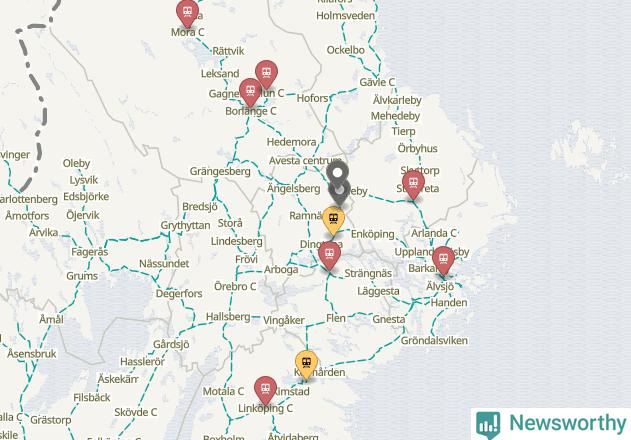
Task: Open the red train marker near Storvreta
Action: [x=413, y=185]
